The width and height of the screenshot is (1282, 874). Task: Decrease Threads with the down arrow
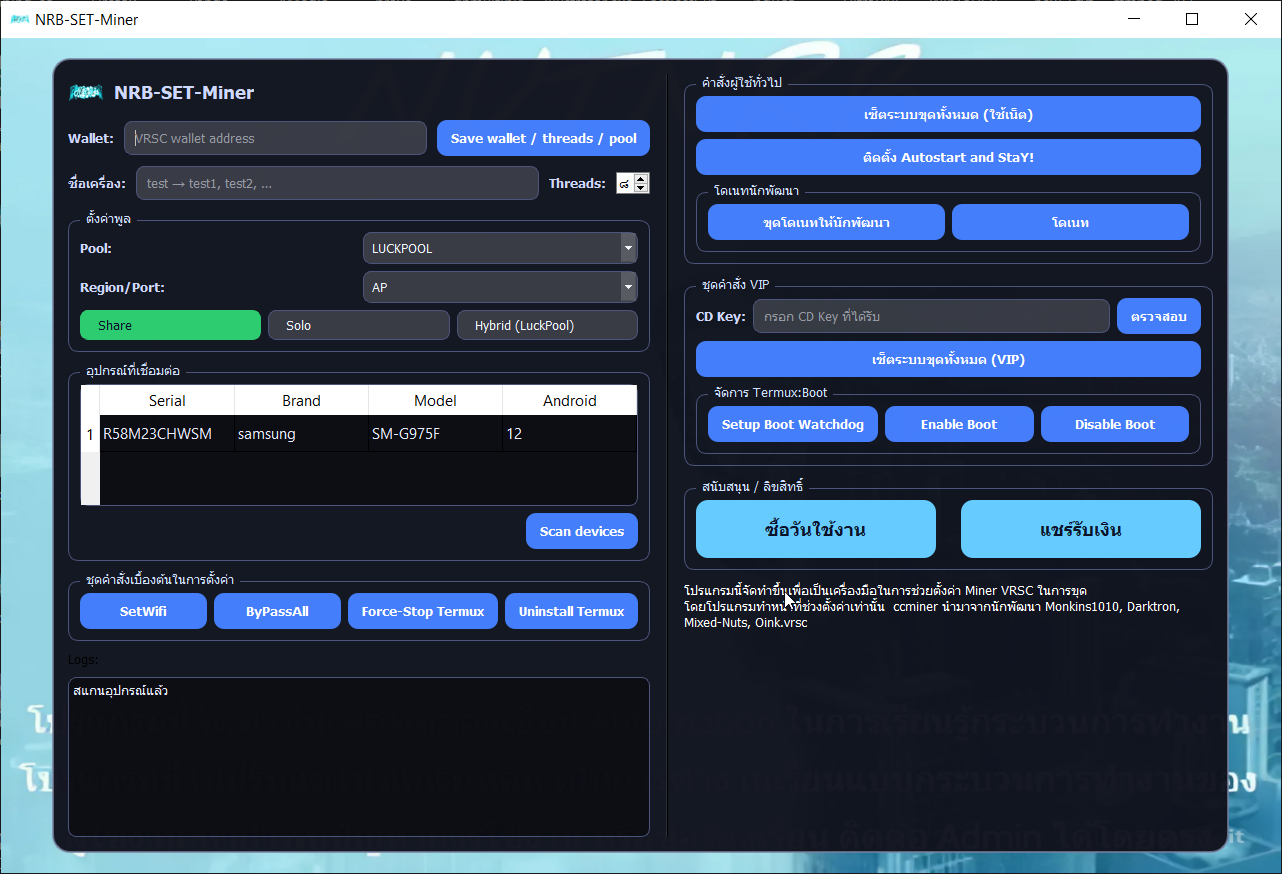(x=642, y=188)
